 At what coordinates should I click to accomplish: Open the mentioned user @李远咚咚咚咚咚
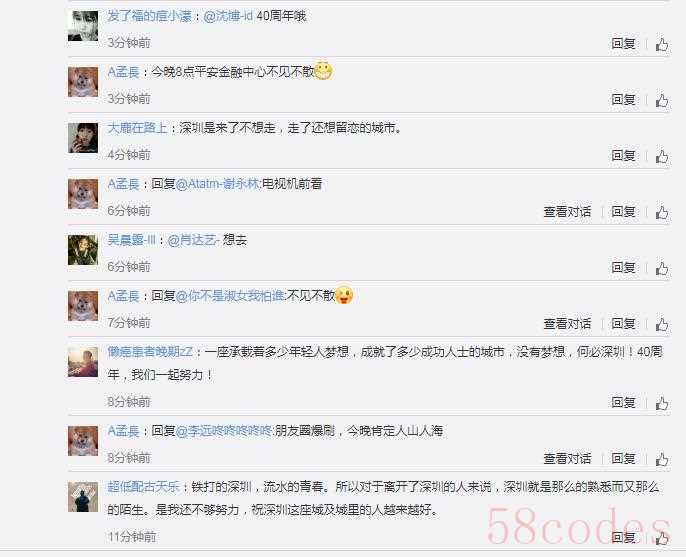click(224, 431)
